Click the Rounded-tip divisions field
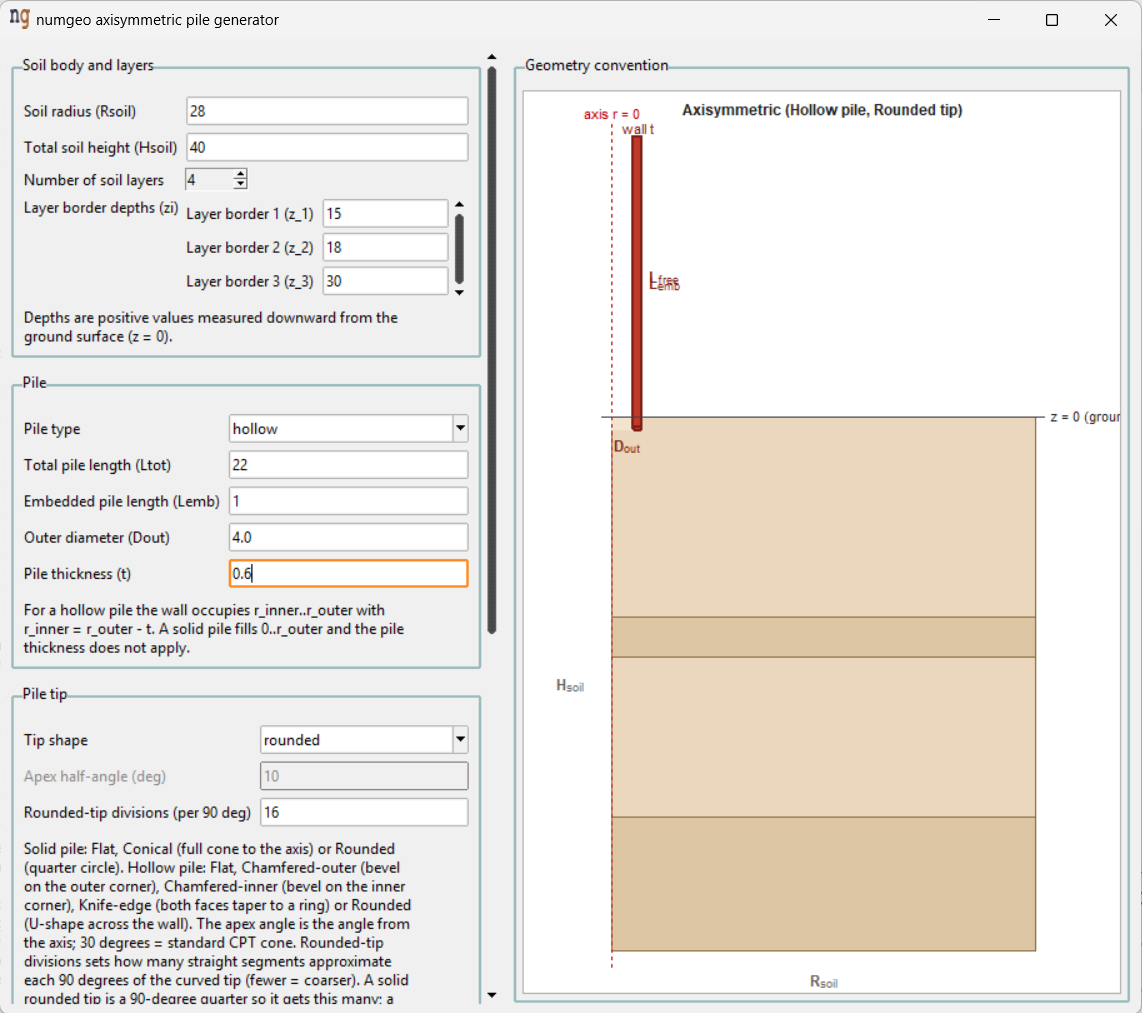The width and height of the screenshot is (1142, 1013). click(x=364, y=812)
